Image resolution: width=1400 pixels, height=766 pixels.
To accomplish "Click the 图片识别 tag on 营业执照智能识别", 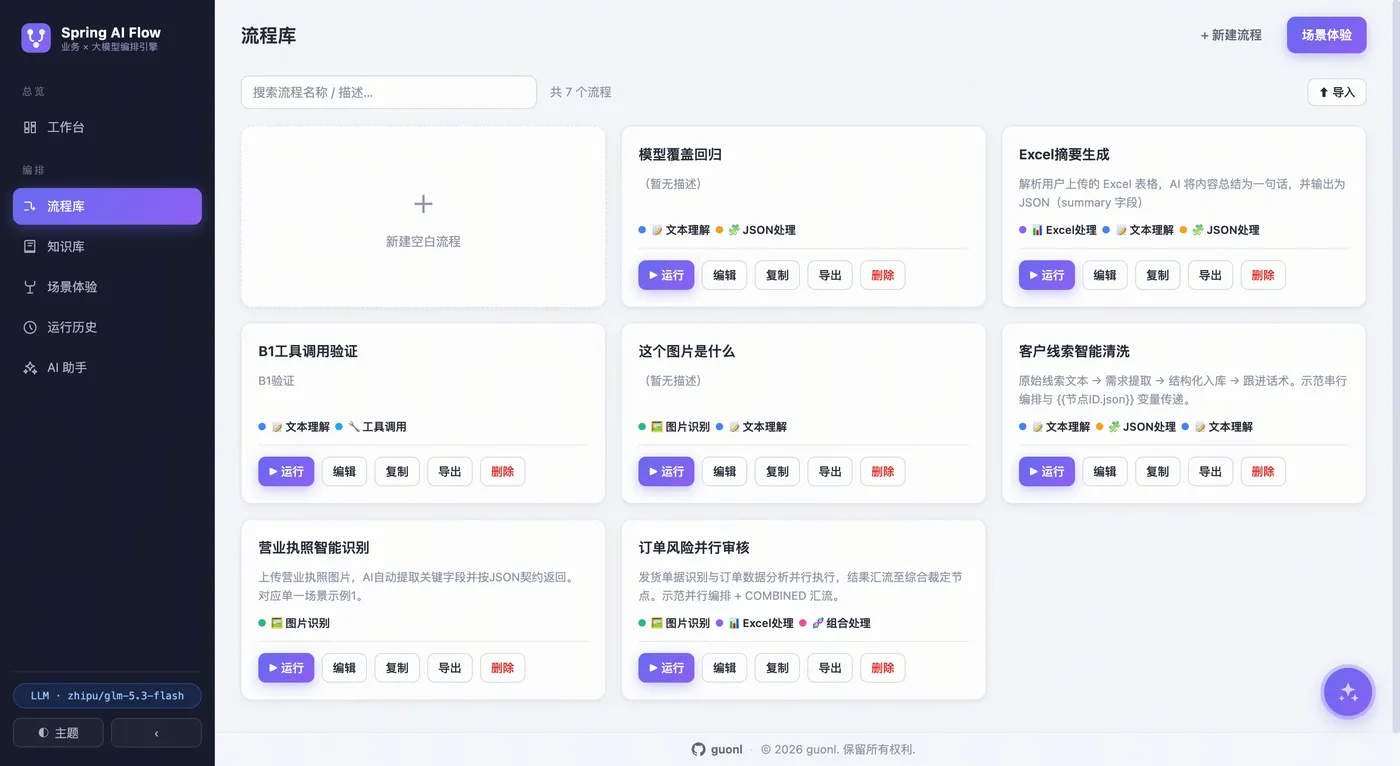I will pos(300,623).
